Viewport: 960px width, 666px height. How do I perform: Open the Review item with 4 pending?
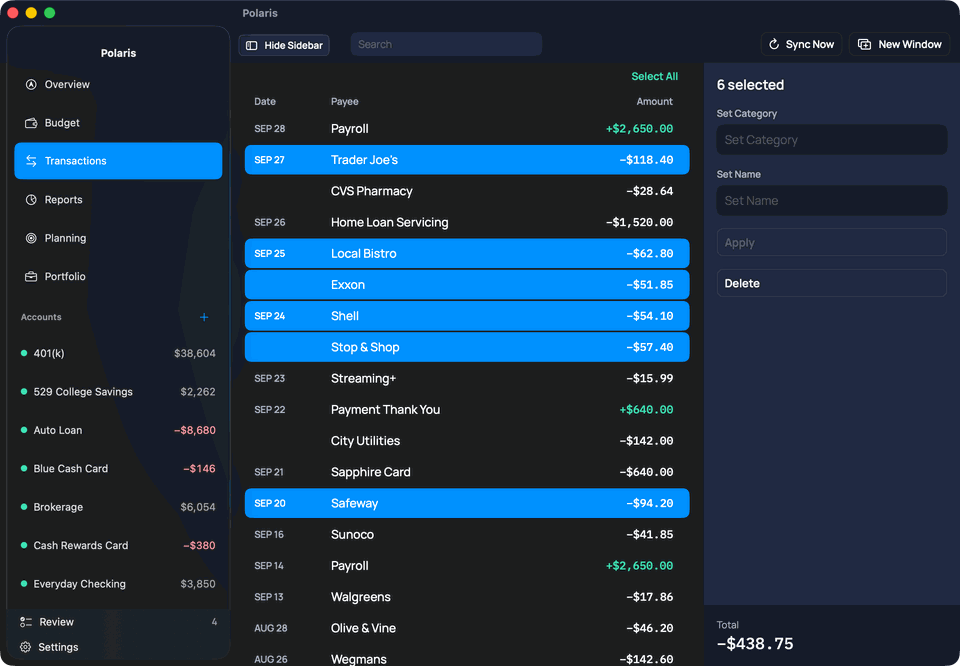(118, 622)
